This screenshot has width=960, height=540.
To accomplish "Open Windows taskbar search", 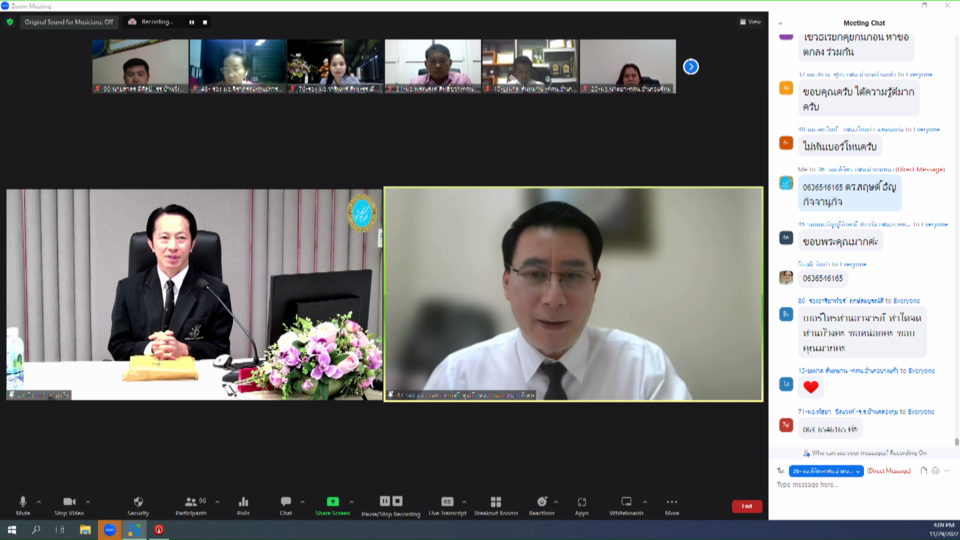I will point(36,530).
